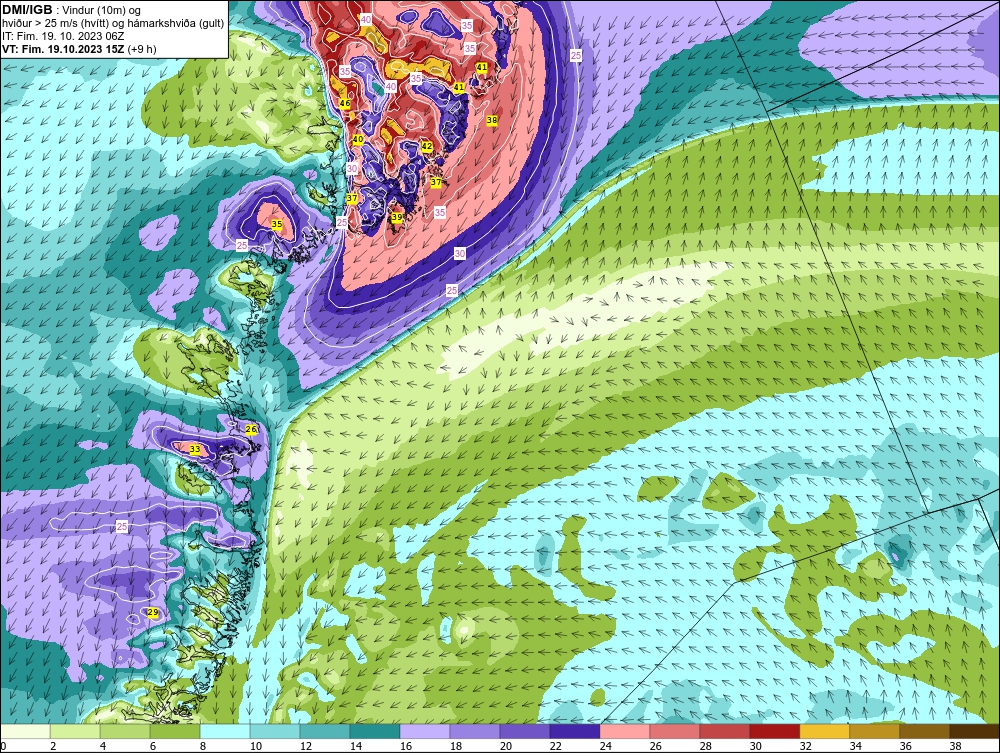Click the yellow peak-gust marker '38'
The image size is (1000, 753).
(x=491, y=120)
